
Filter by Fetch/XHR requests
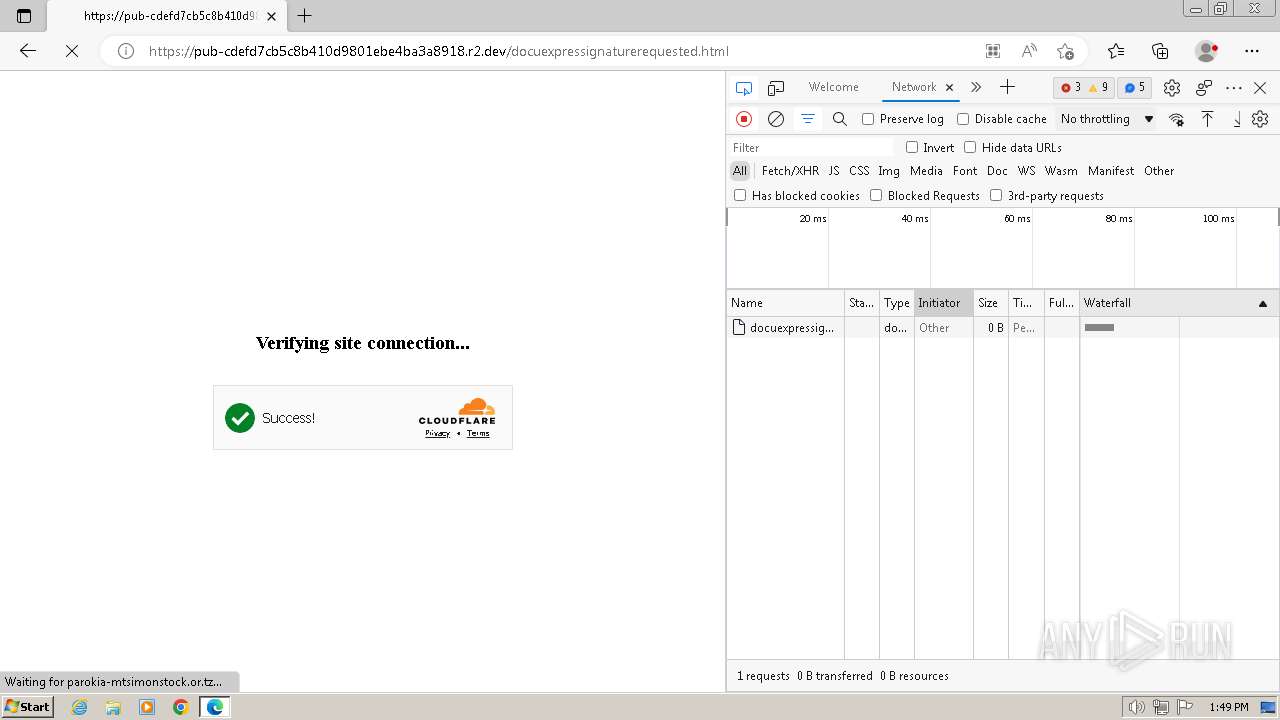[790, 171]
